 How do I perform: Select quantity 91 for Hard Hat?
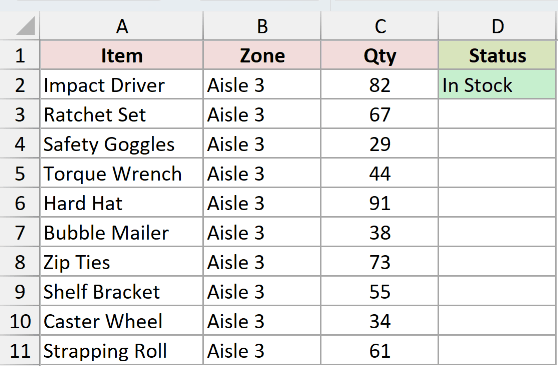[x=380, y=203]
